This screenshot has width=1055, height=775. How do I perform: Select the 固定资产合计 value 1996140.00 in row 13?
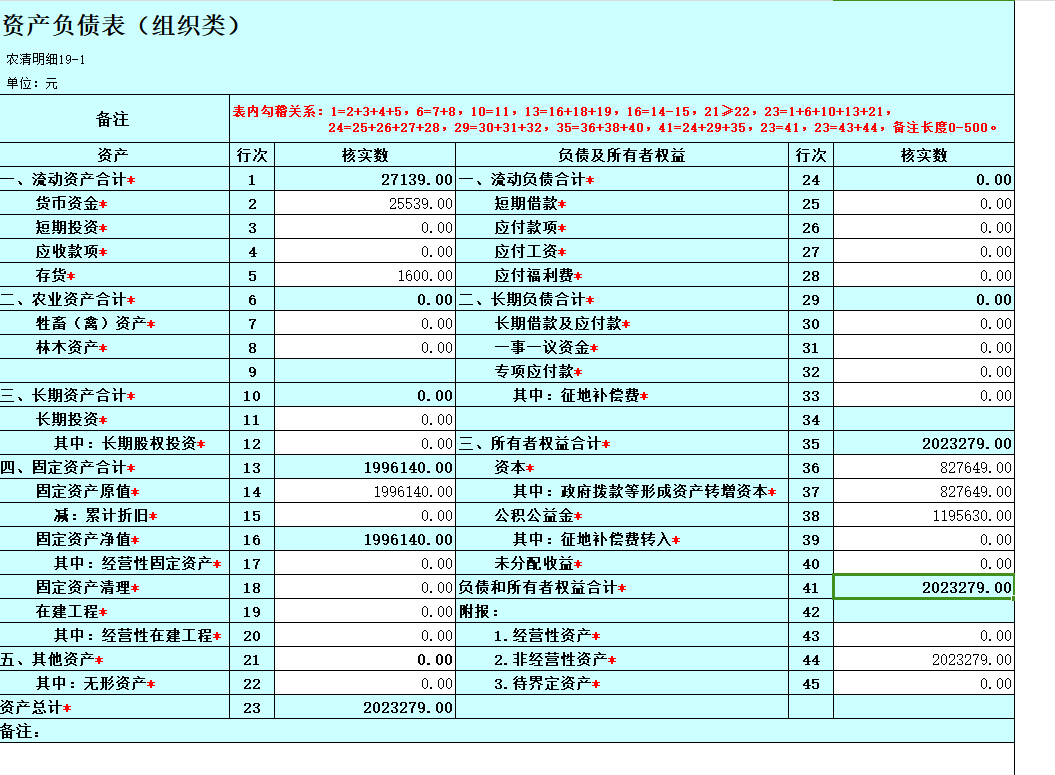[365, 468]
